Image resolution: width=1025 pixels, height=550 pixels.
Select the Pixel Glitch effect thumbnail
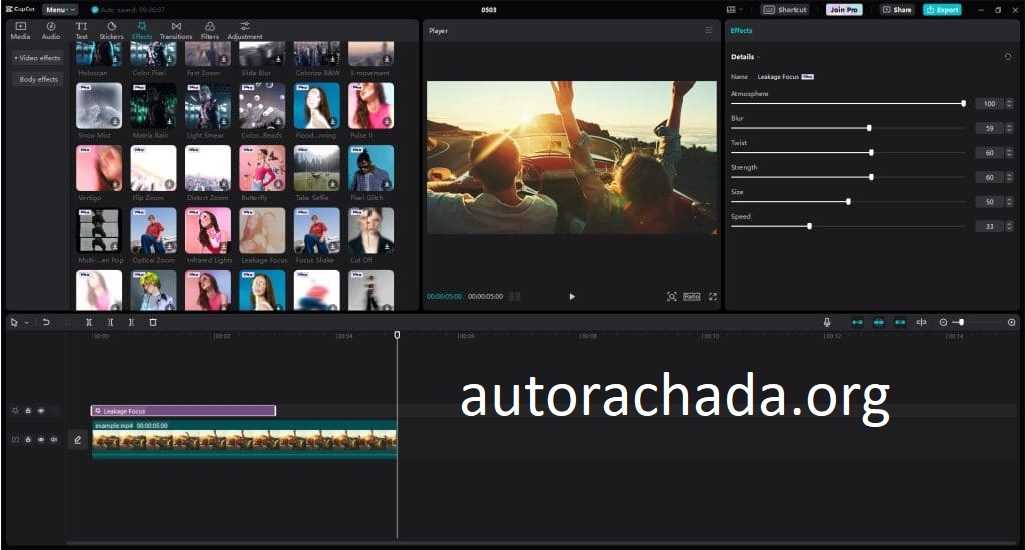[x=371, y=168]
